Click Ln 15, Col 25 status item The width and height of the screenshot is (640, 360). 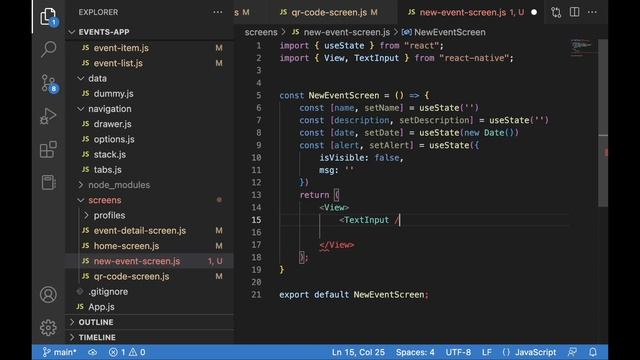click(358, 352)
